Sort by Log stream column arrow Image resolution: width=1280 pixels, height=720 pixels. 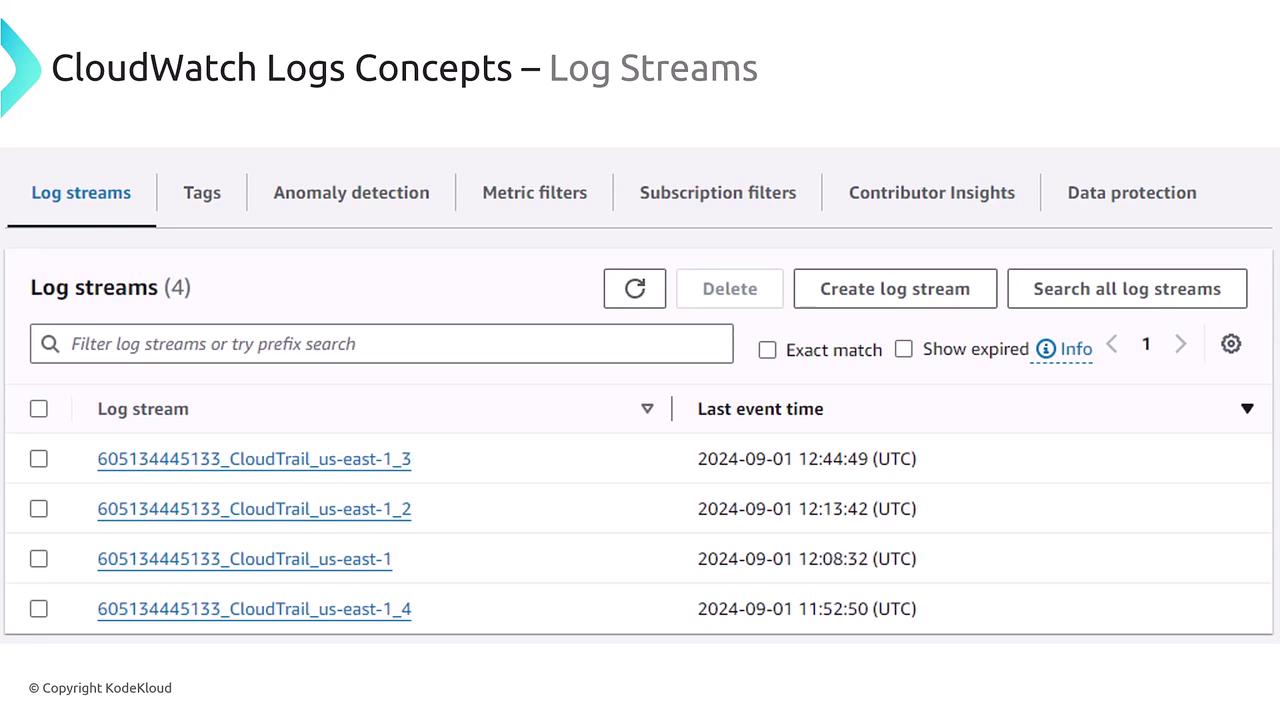(x=647, y=409)
